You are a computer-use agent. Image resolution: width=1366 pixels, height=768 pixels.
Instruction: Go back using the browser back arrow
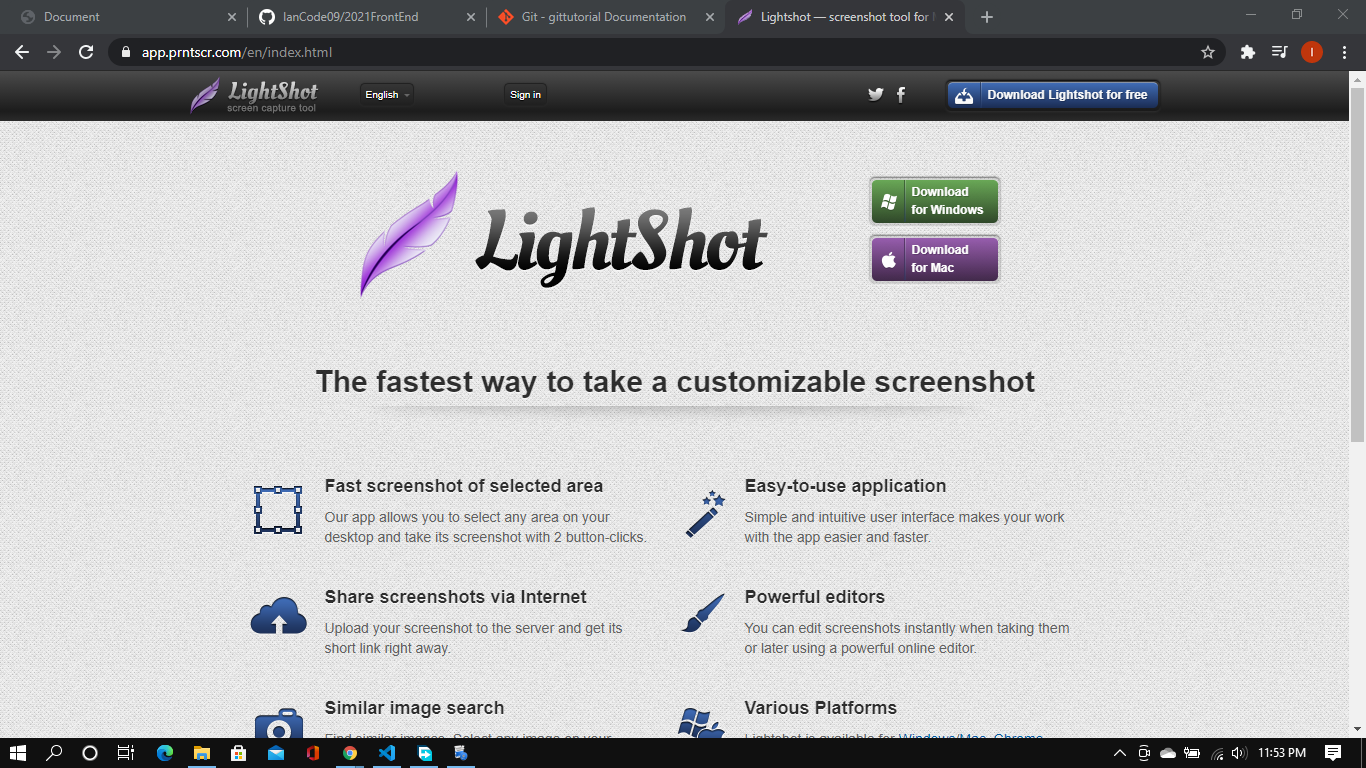pyautogui.click(x=22, y=52)
